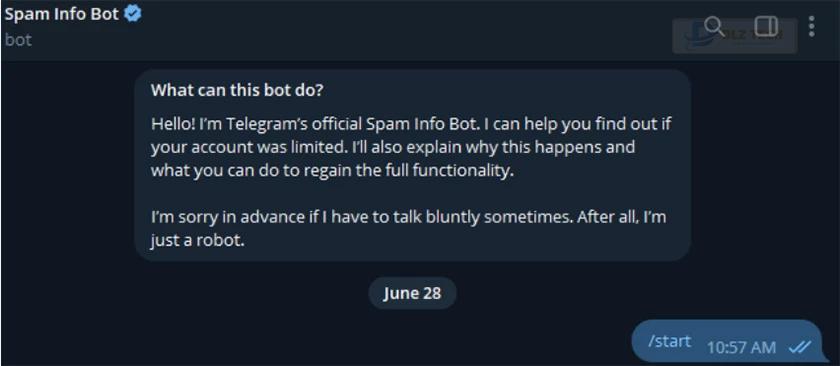The image size is (840, 366).
Task: Click the faded watermark logo in header
Action: pos(734,36)
